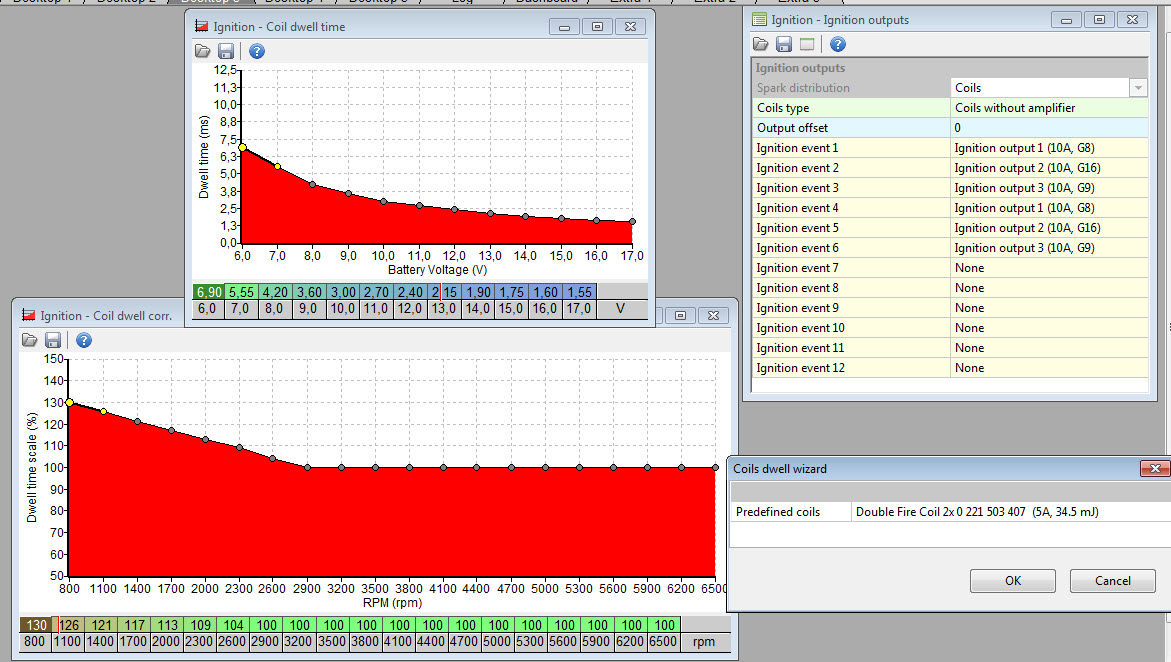The image size is (1171, 662).
Task: Select the 130 scale cell for 800 rpm
Action: coord(35,625)
